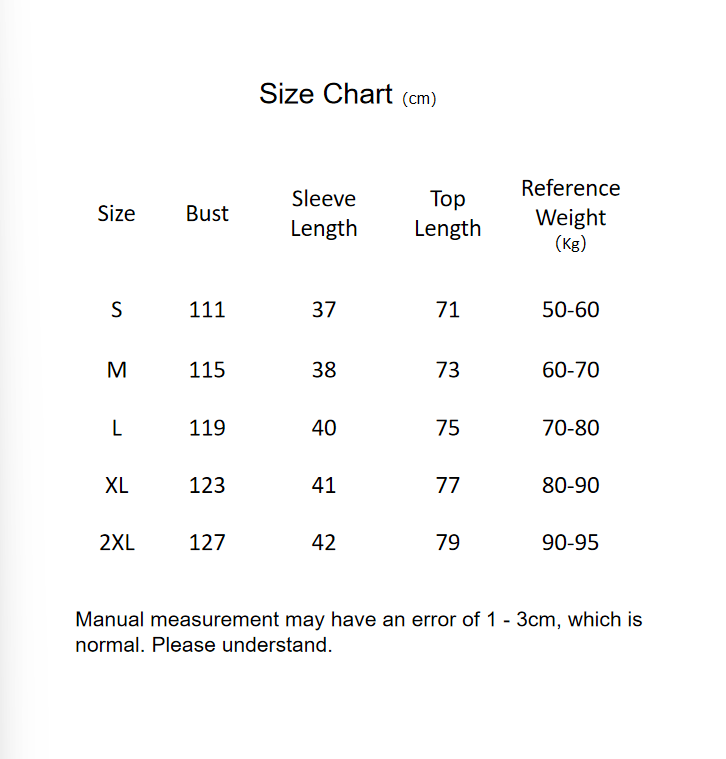Viewport: 726px width, 759px height.
Task: Select the top length value 71
Action: 447,310
